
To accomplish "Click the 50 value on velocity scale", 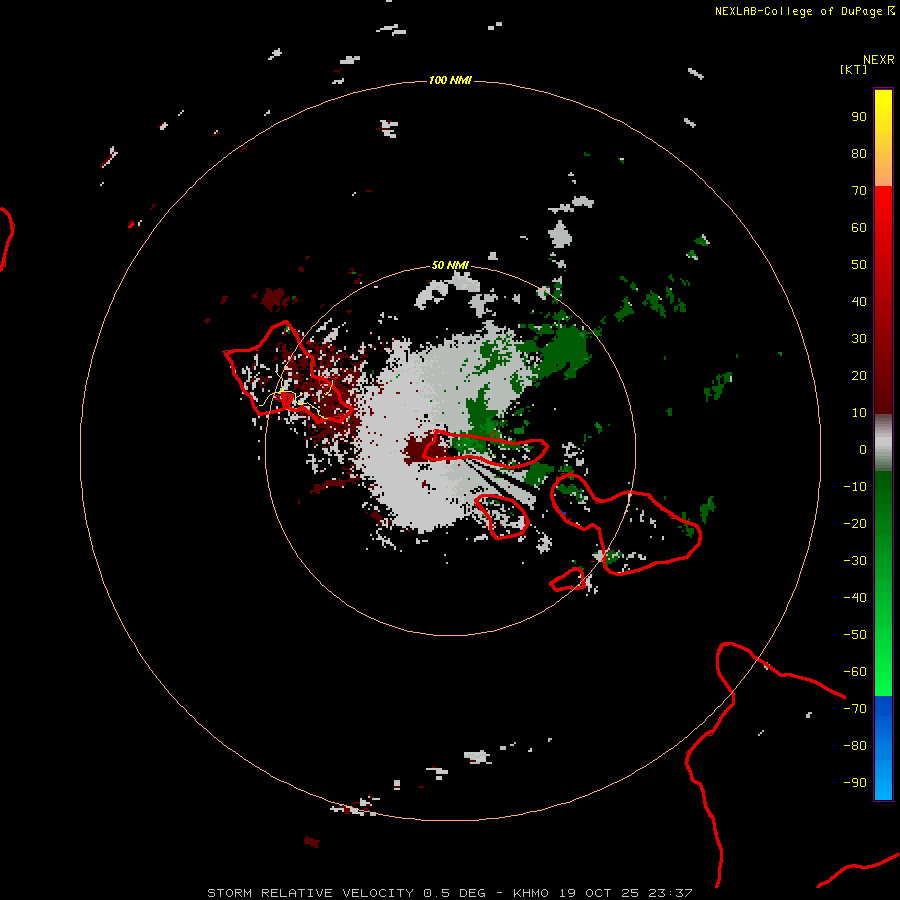I will click(x=859, y=265).
